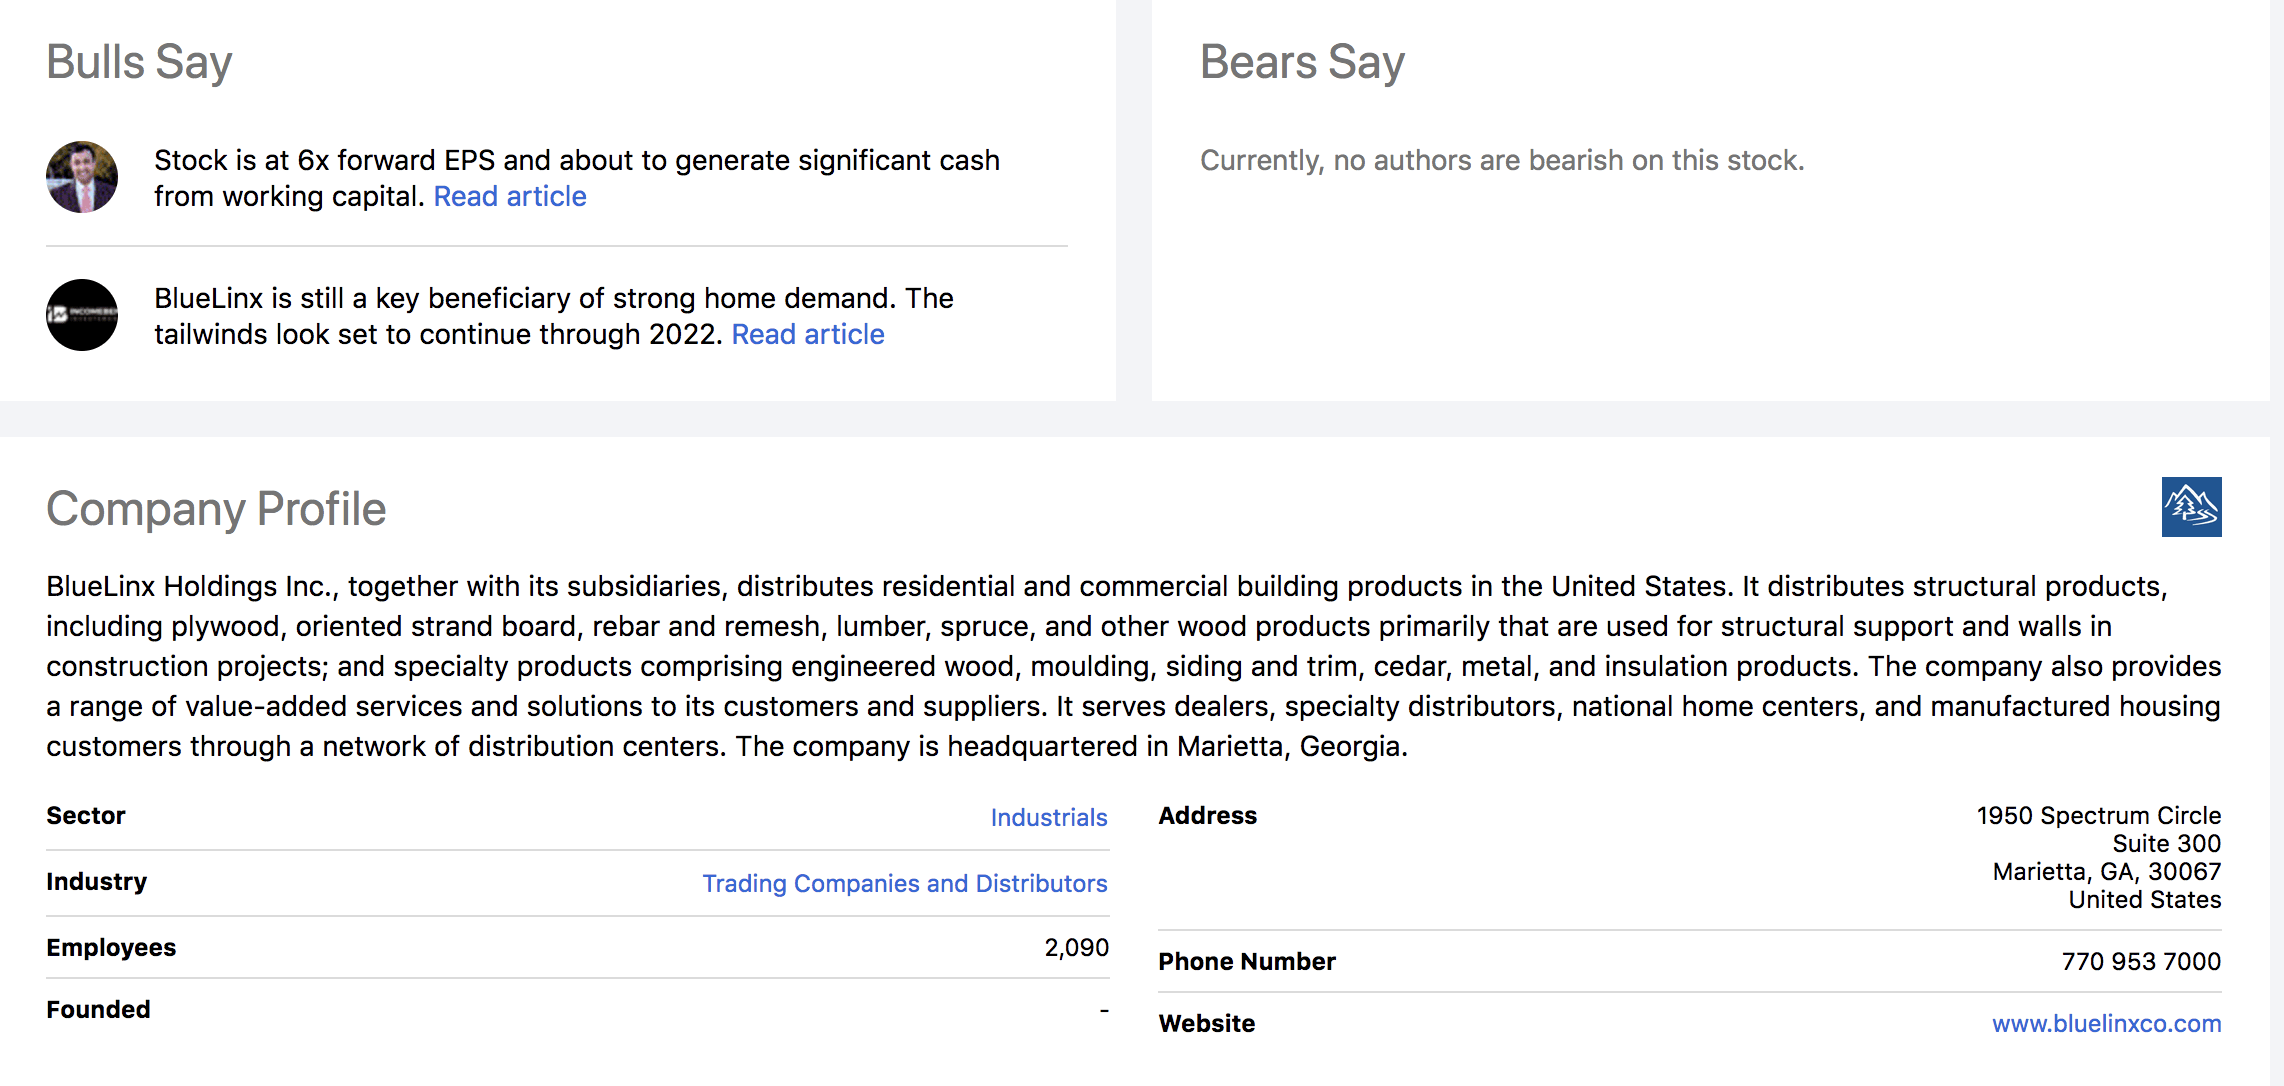The image size is (2284, 1086).
Task: Click the Bulls Say heading
Action: (x=139, y=62)
